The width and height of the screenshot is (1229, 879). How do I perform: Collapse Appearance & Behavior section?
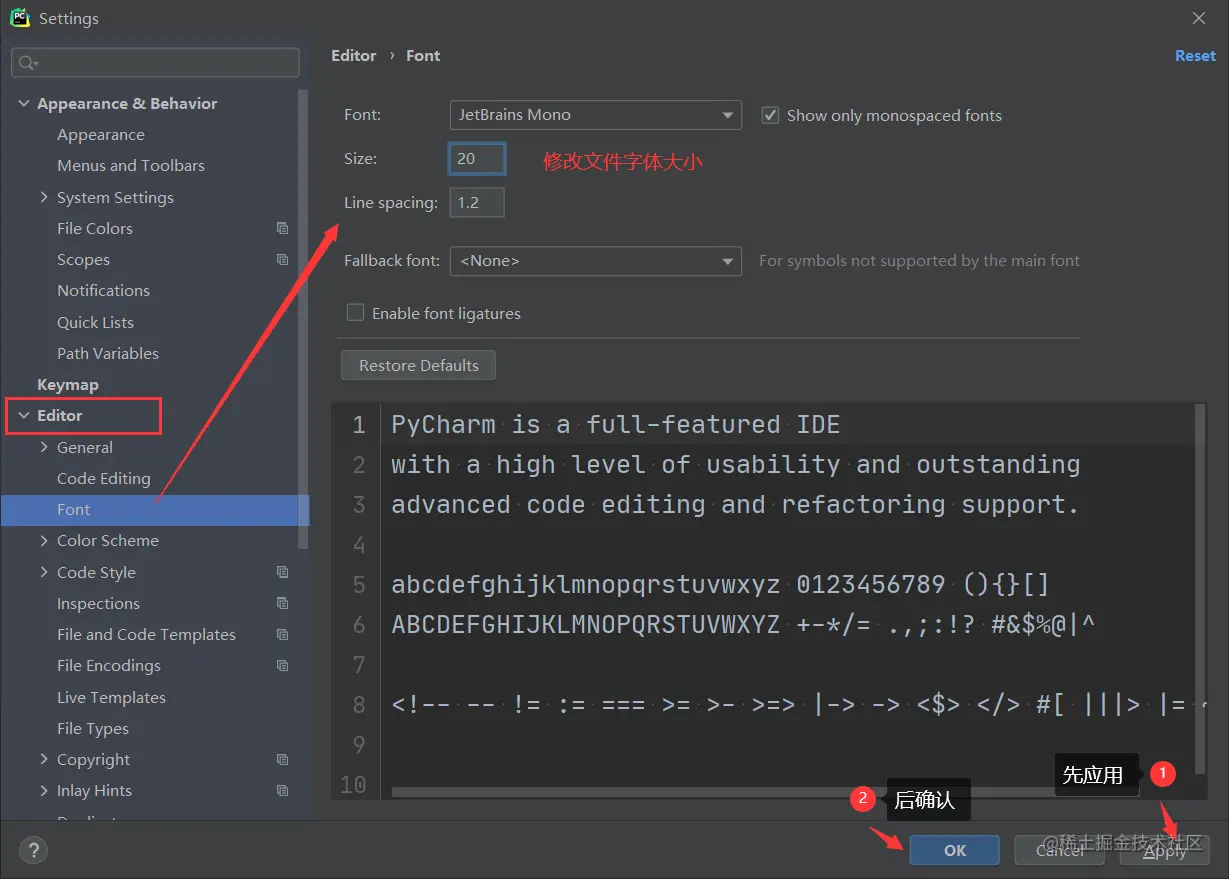[x=23, y=103]
